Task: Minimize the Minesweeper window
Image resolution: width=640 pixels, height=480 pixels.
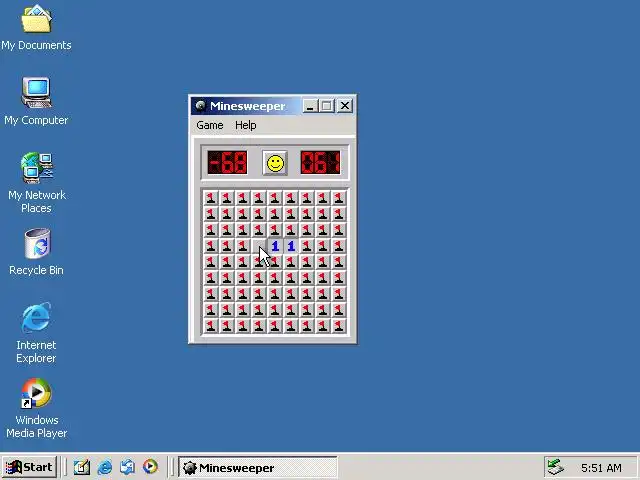Action: (x=310, y=106)
